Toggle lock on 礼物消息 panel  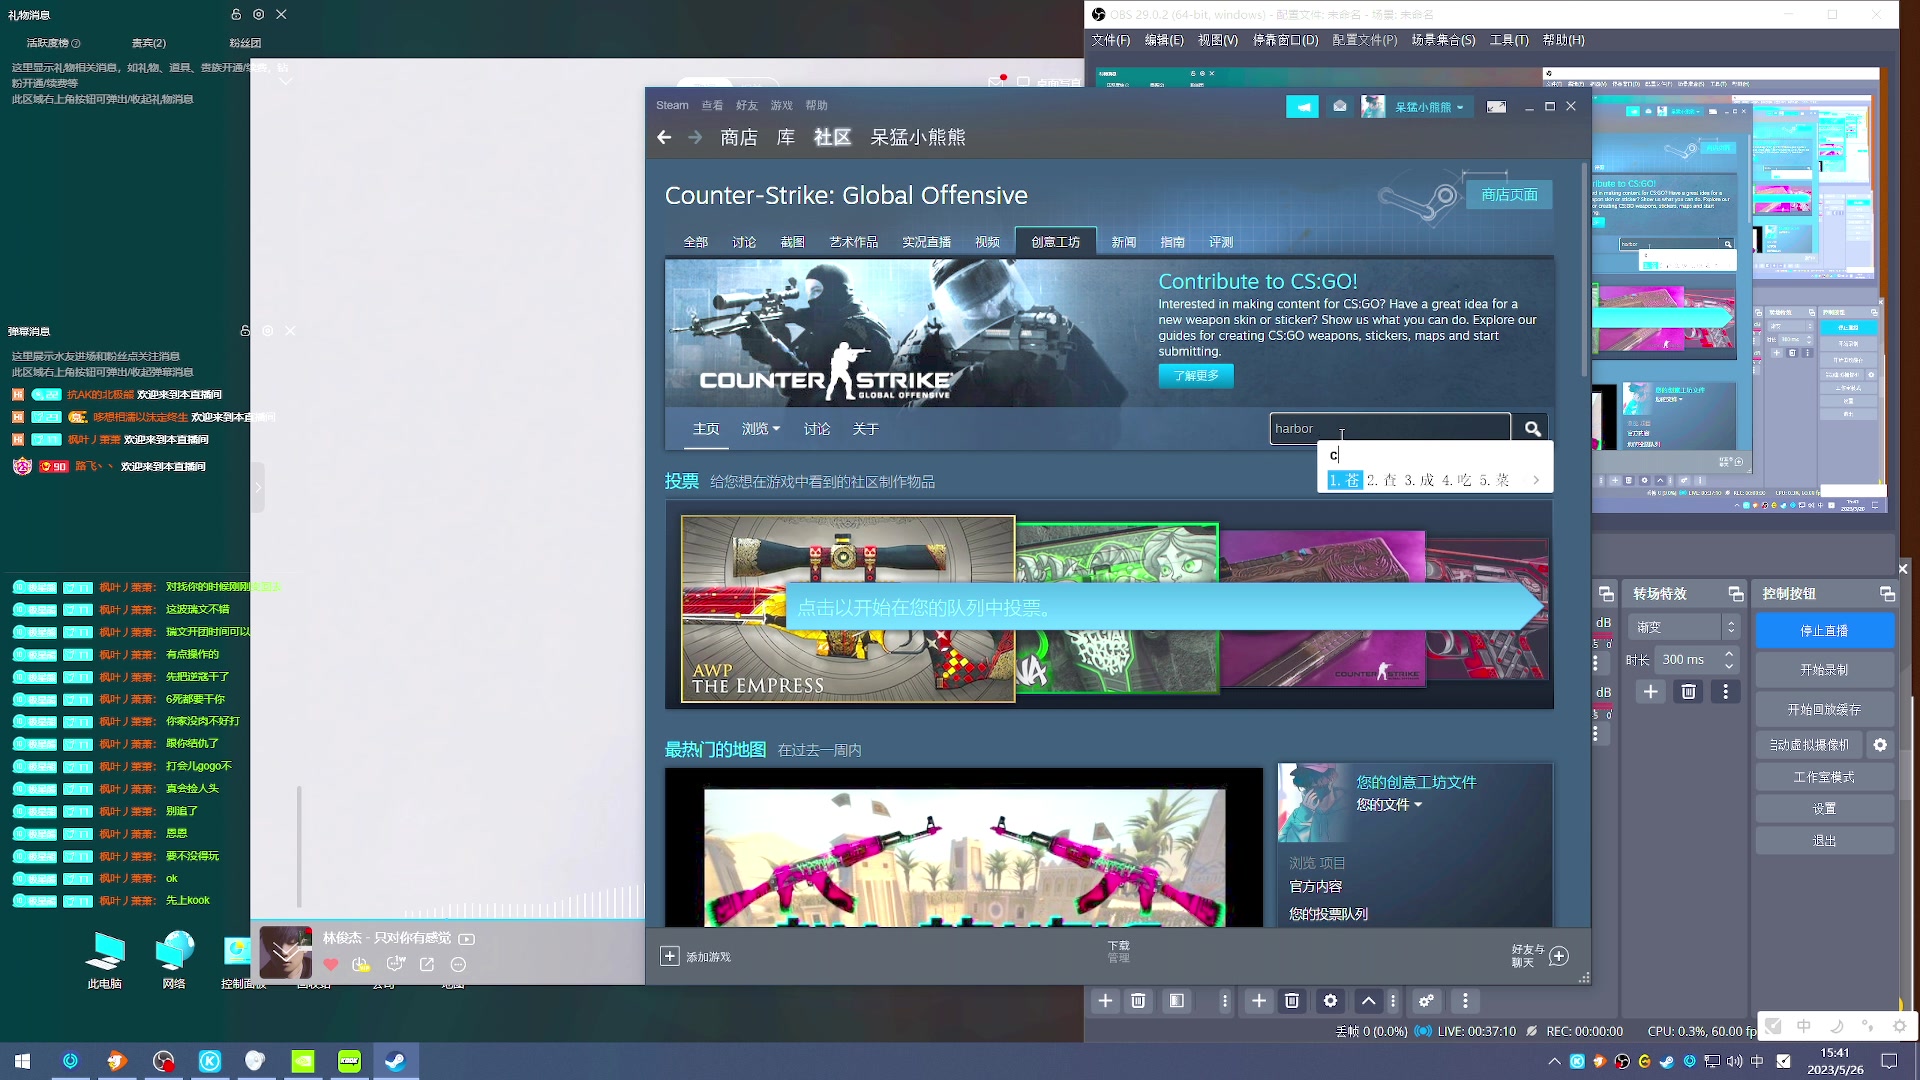point(236,14)
